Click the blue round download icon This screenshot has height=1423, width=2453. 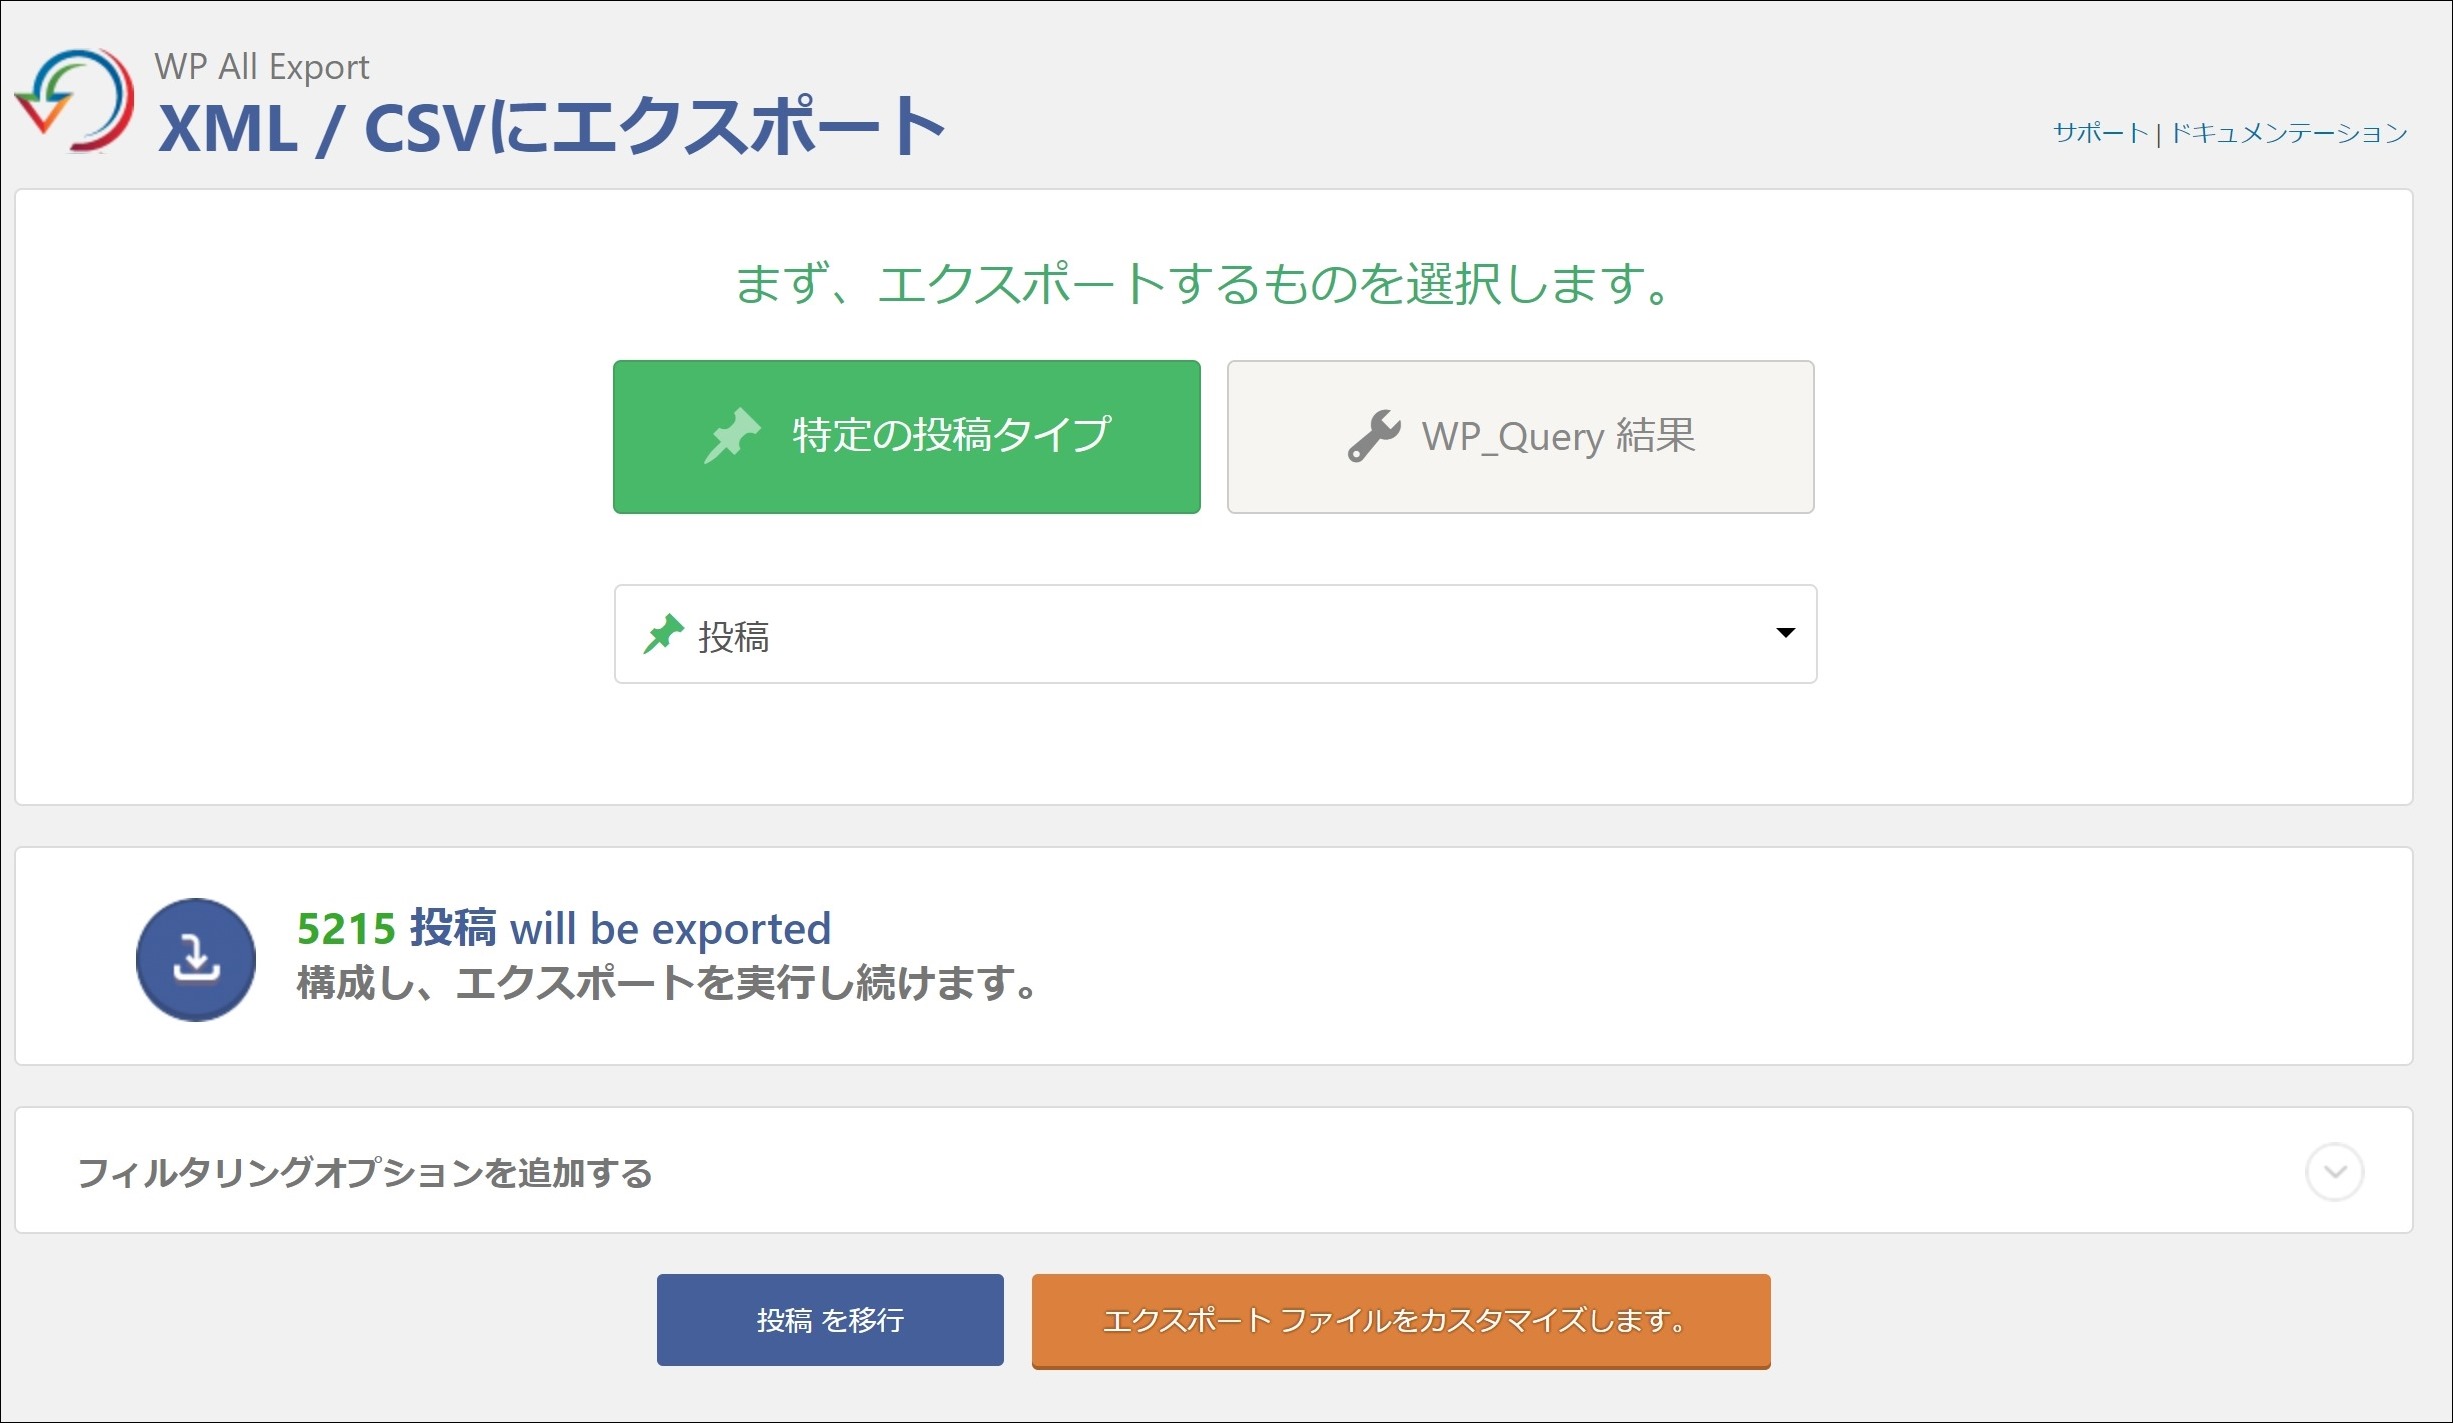point(196,959)
